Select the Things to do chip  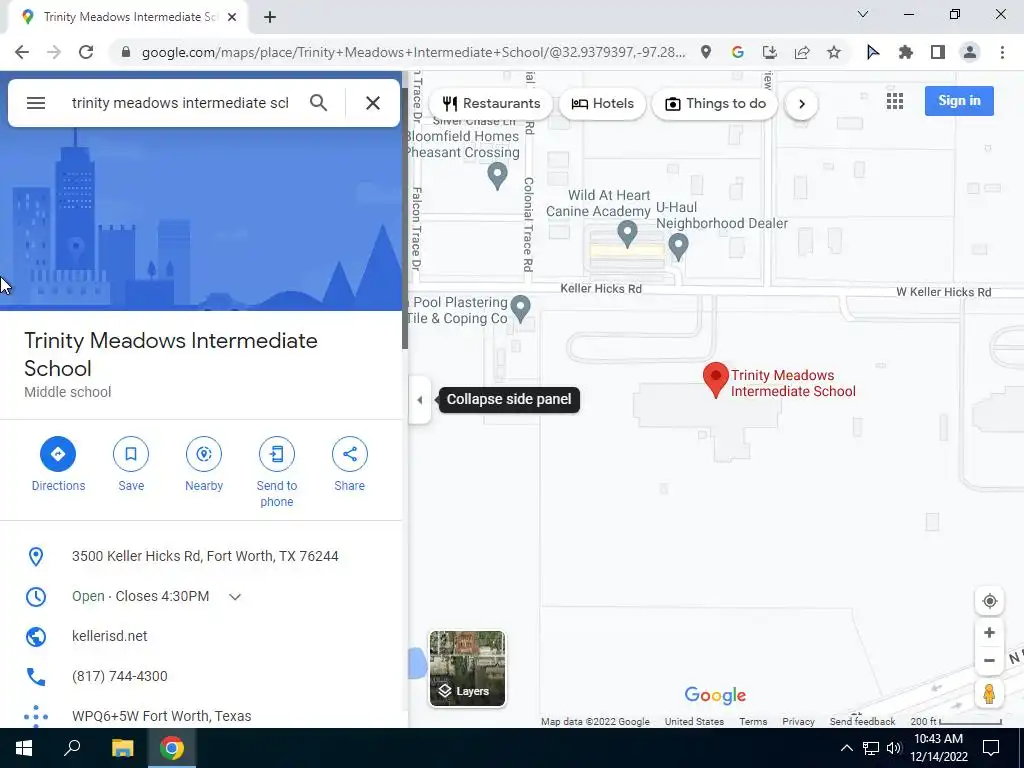pyautogui.click(x=715, y=104)
